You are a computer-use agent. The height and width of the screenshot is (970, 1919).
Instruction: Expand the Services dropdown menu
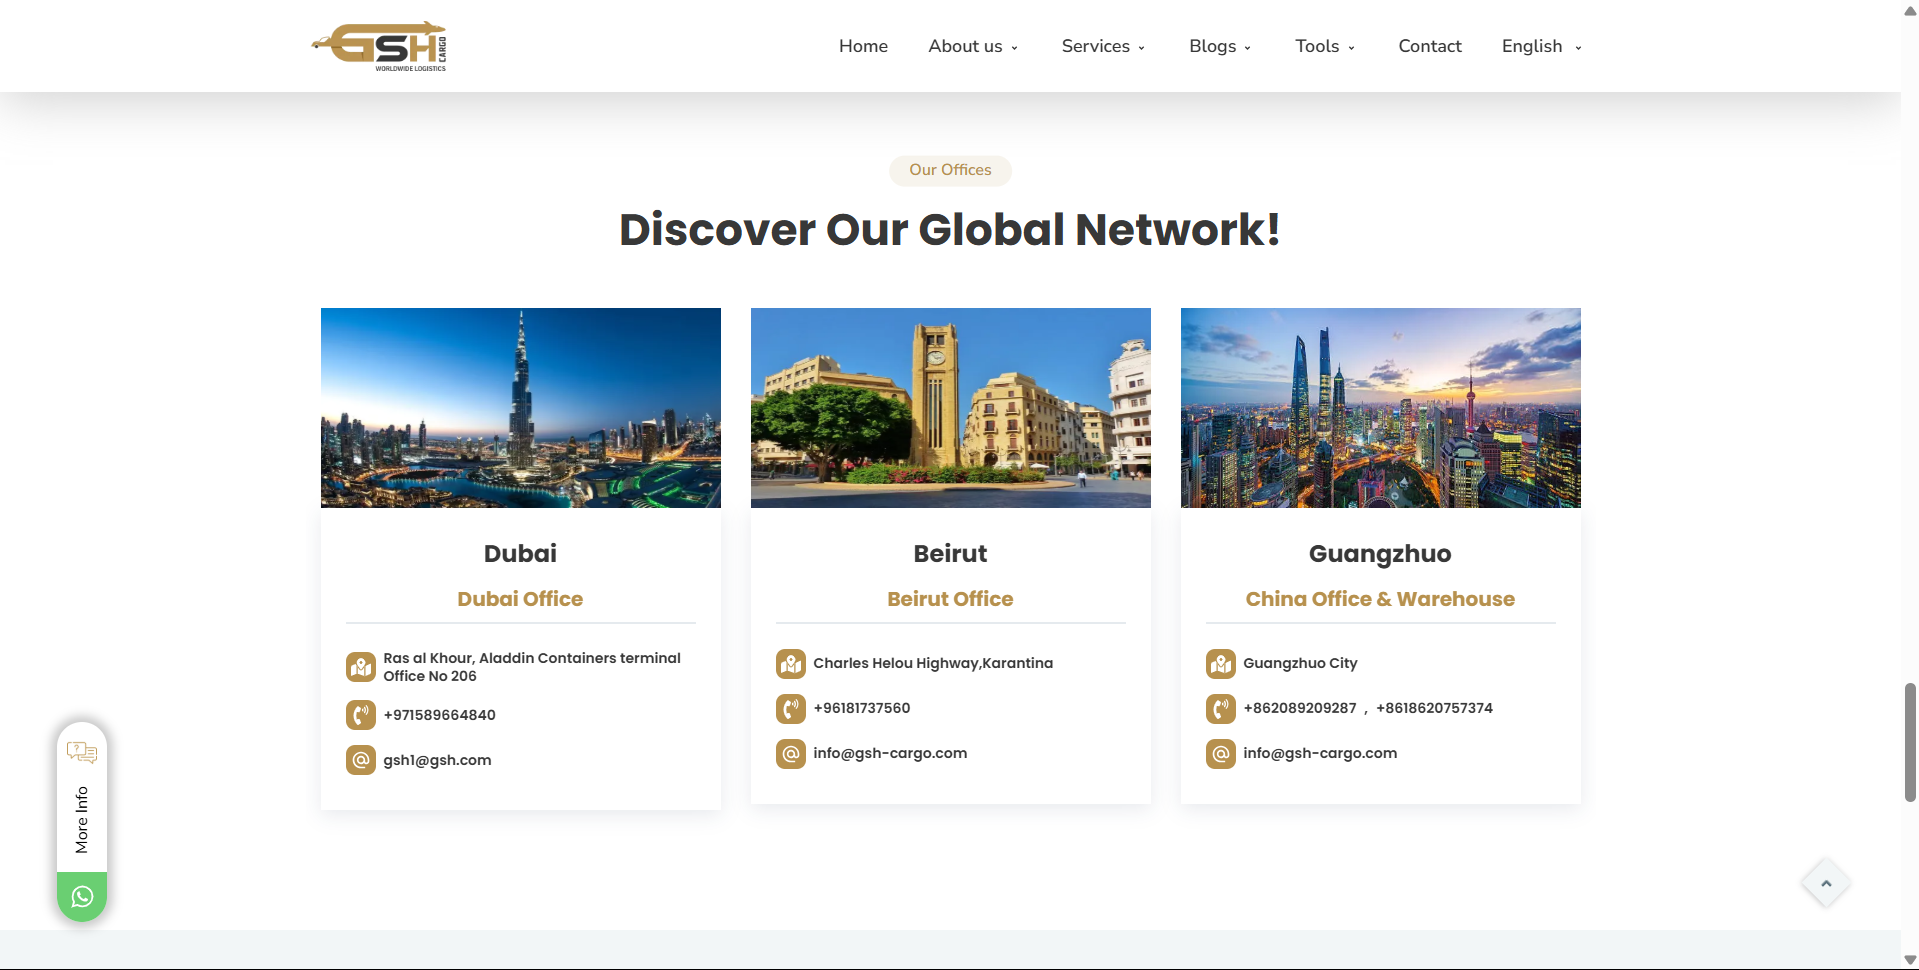[1104, 46]
